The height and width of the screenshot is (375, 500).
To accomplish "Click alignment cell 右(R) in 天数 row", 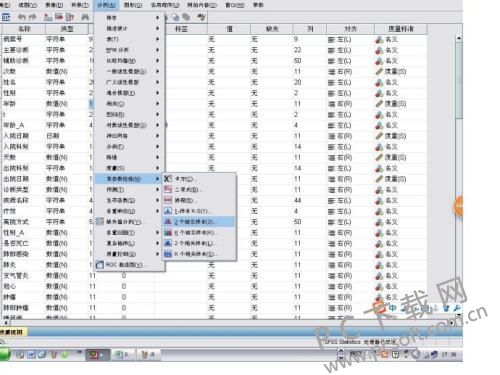I will [x=350, y=158].
